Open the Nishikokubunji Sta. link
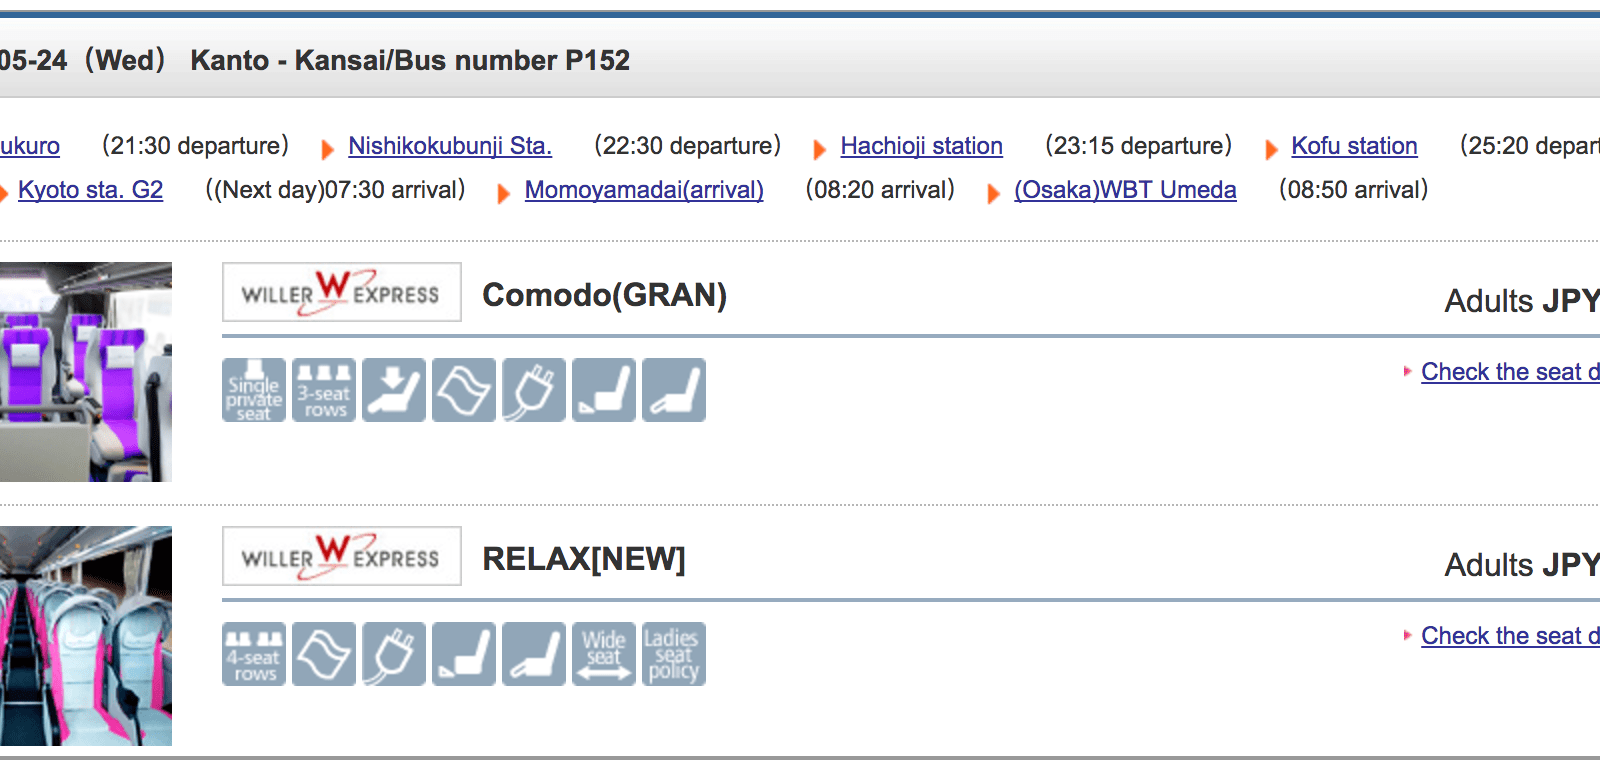1600x772 pixels. tap(450, 146)
